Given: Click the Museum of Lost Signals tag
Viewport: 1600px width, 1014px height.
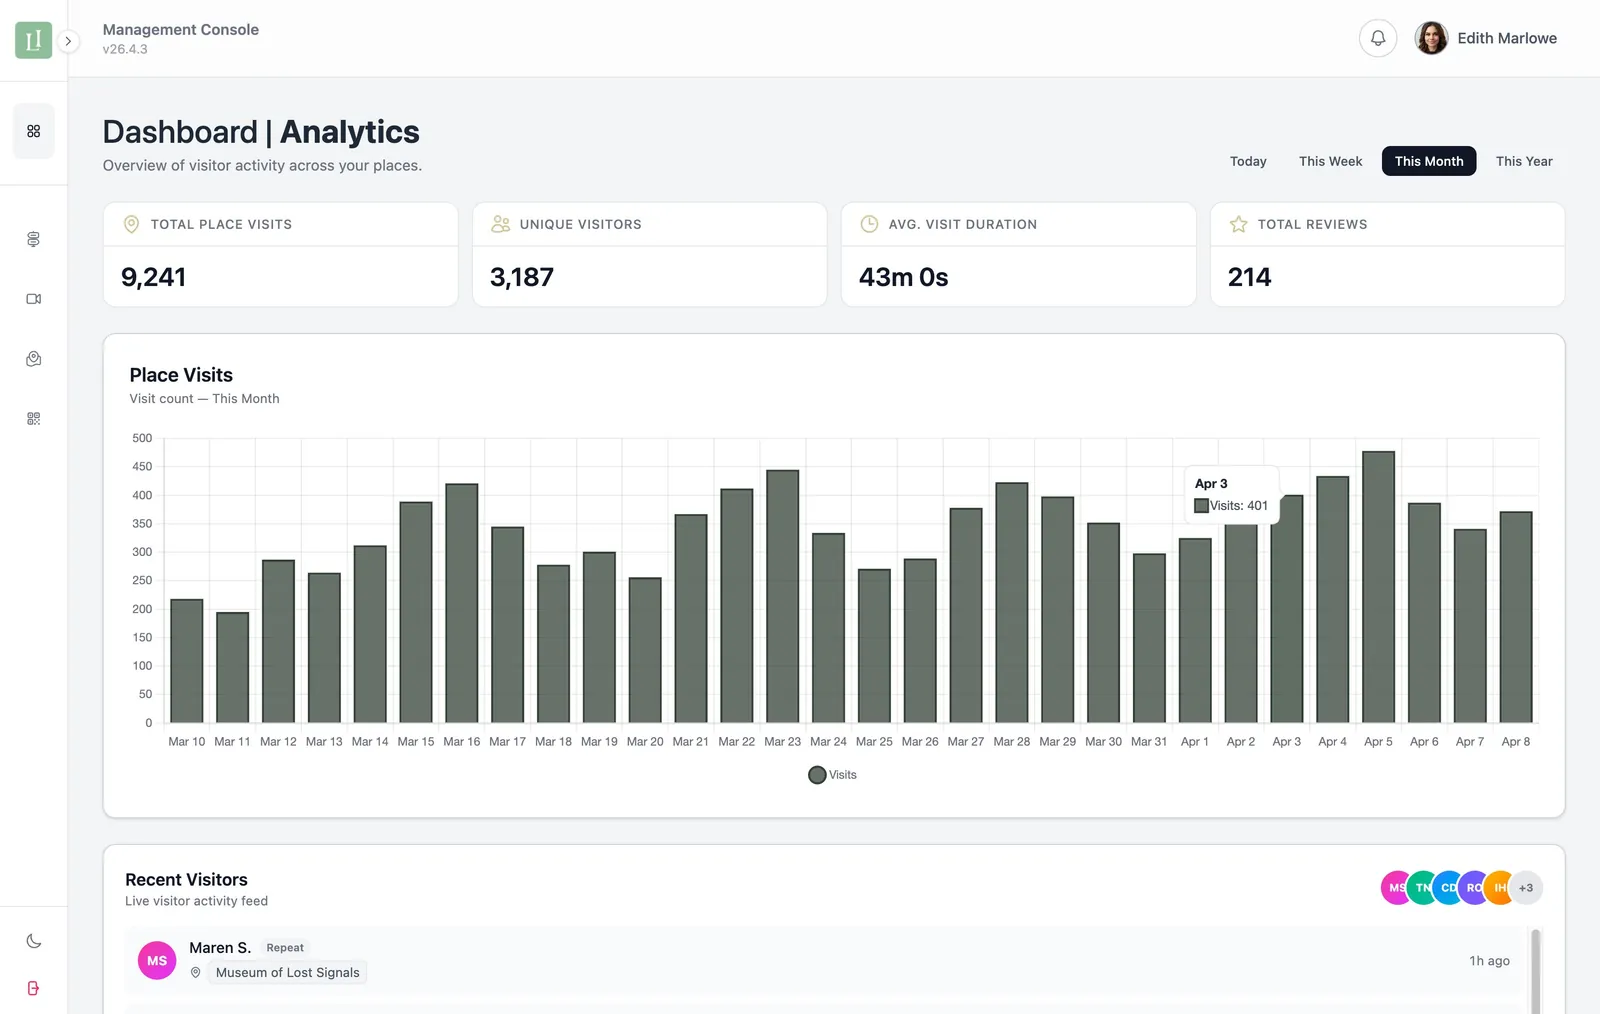Looking at the screenshot, I should [x=287, y=973].
